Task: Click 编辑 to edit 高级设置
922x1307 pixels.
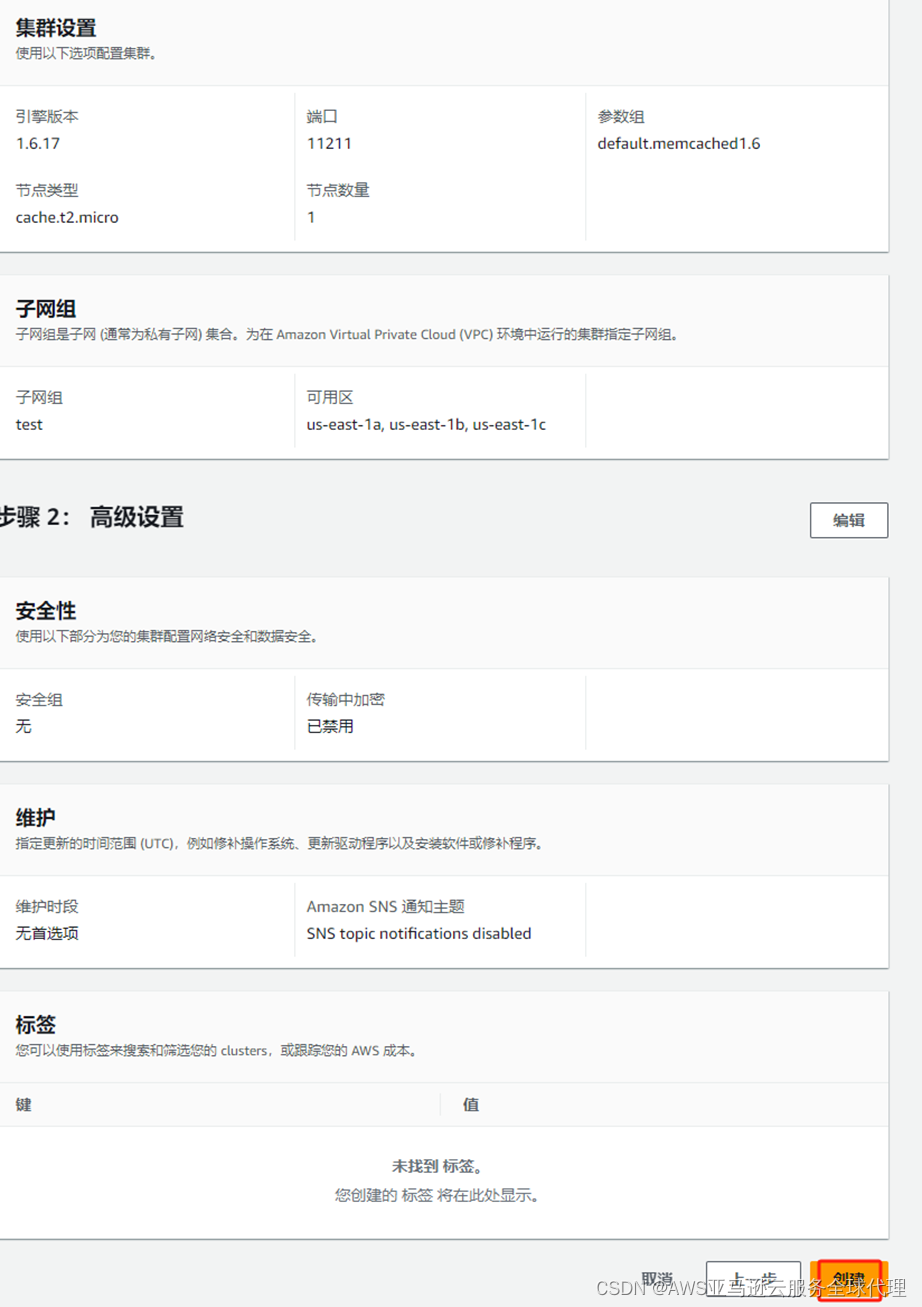Action: 848,520
